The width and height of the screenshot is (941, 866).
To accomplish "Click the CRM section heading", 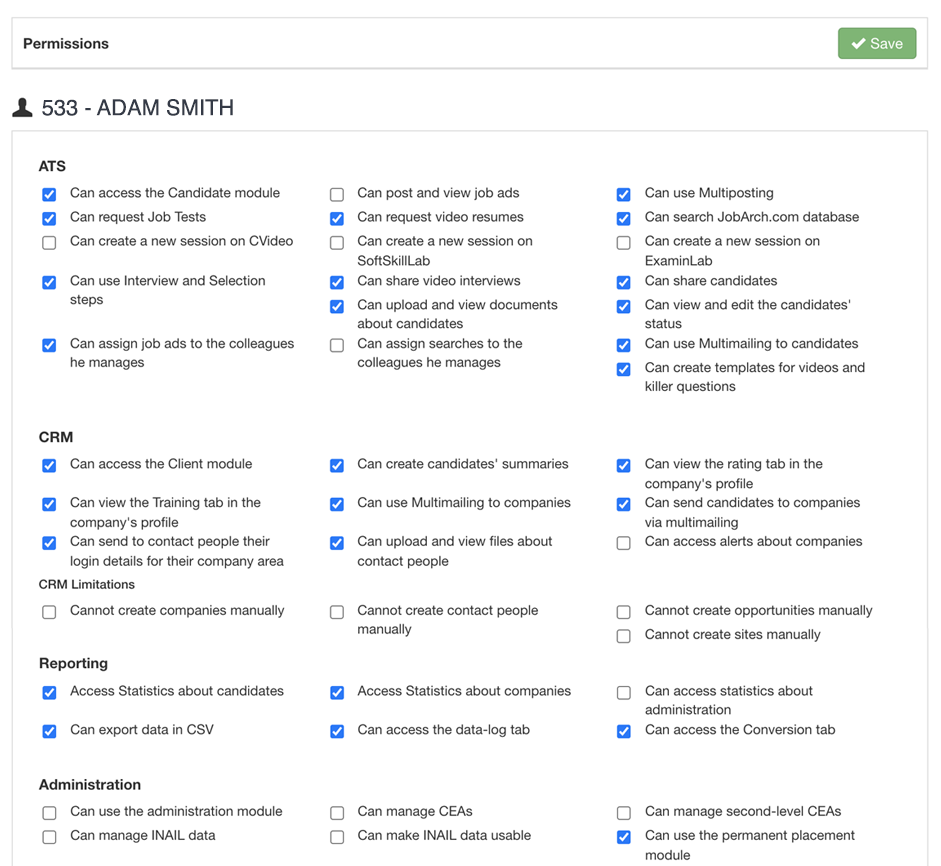I will click(56, 438).
